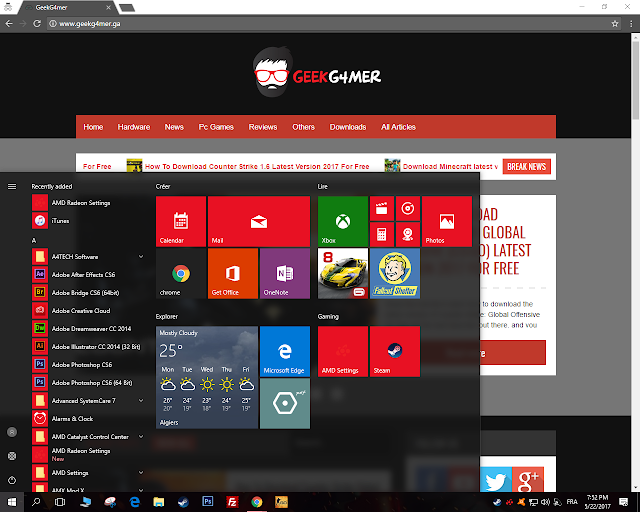Open the Google Plus social button
Screen dimensions: 640x512
click(528, 481)
